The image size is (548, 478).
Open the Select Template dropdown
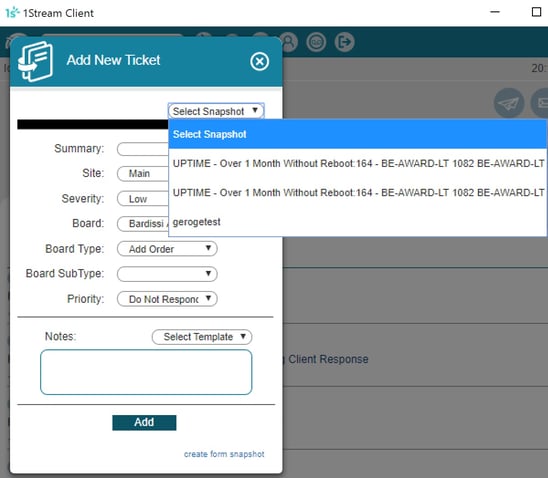pos(202,337)
